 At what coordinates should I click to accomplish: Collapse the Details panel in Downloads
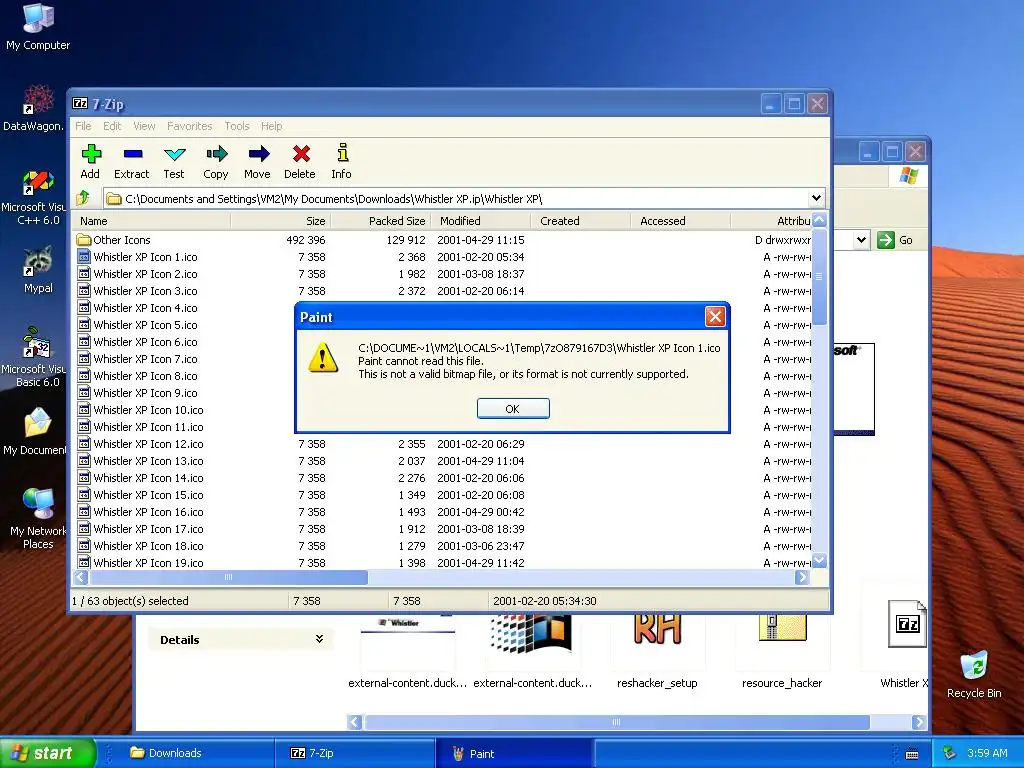[x=319, y=639]
